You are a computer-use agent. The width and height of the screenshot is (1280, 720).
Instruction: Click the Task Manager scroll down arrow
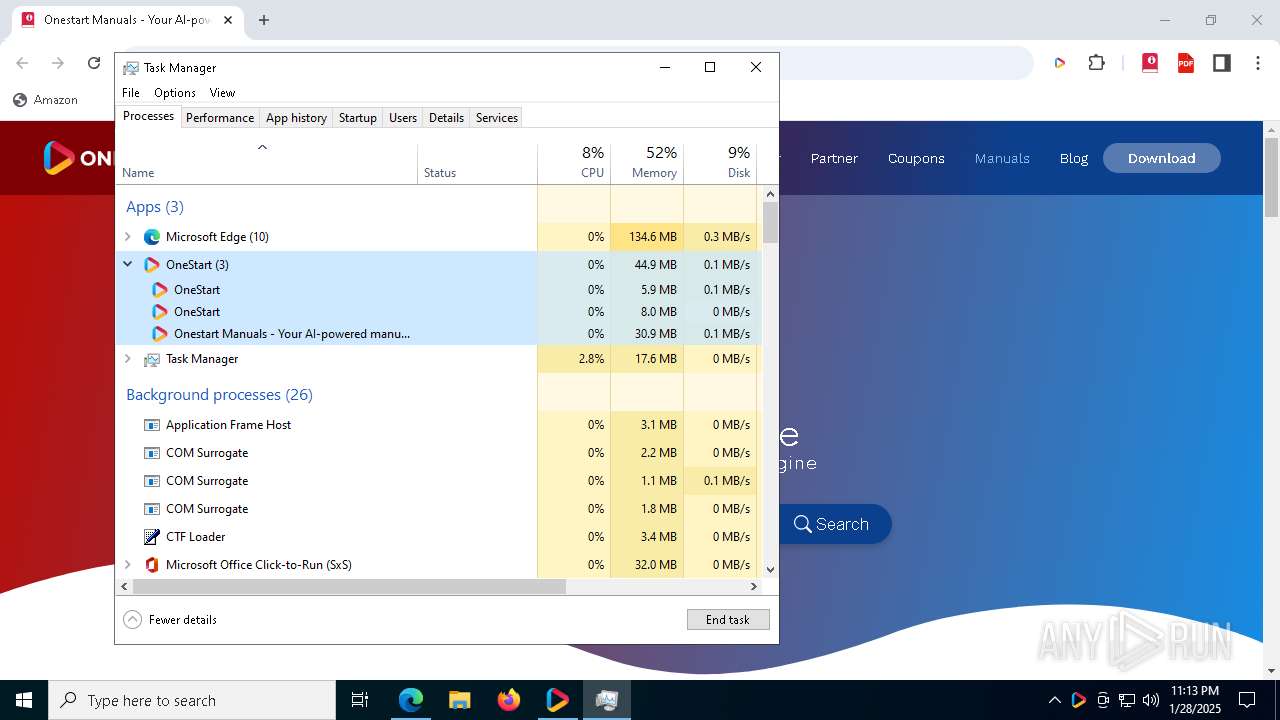tap(770, 570)
